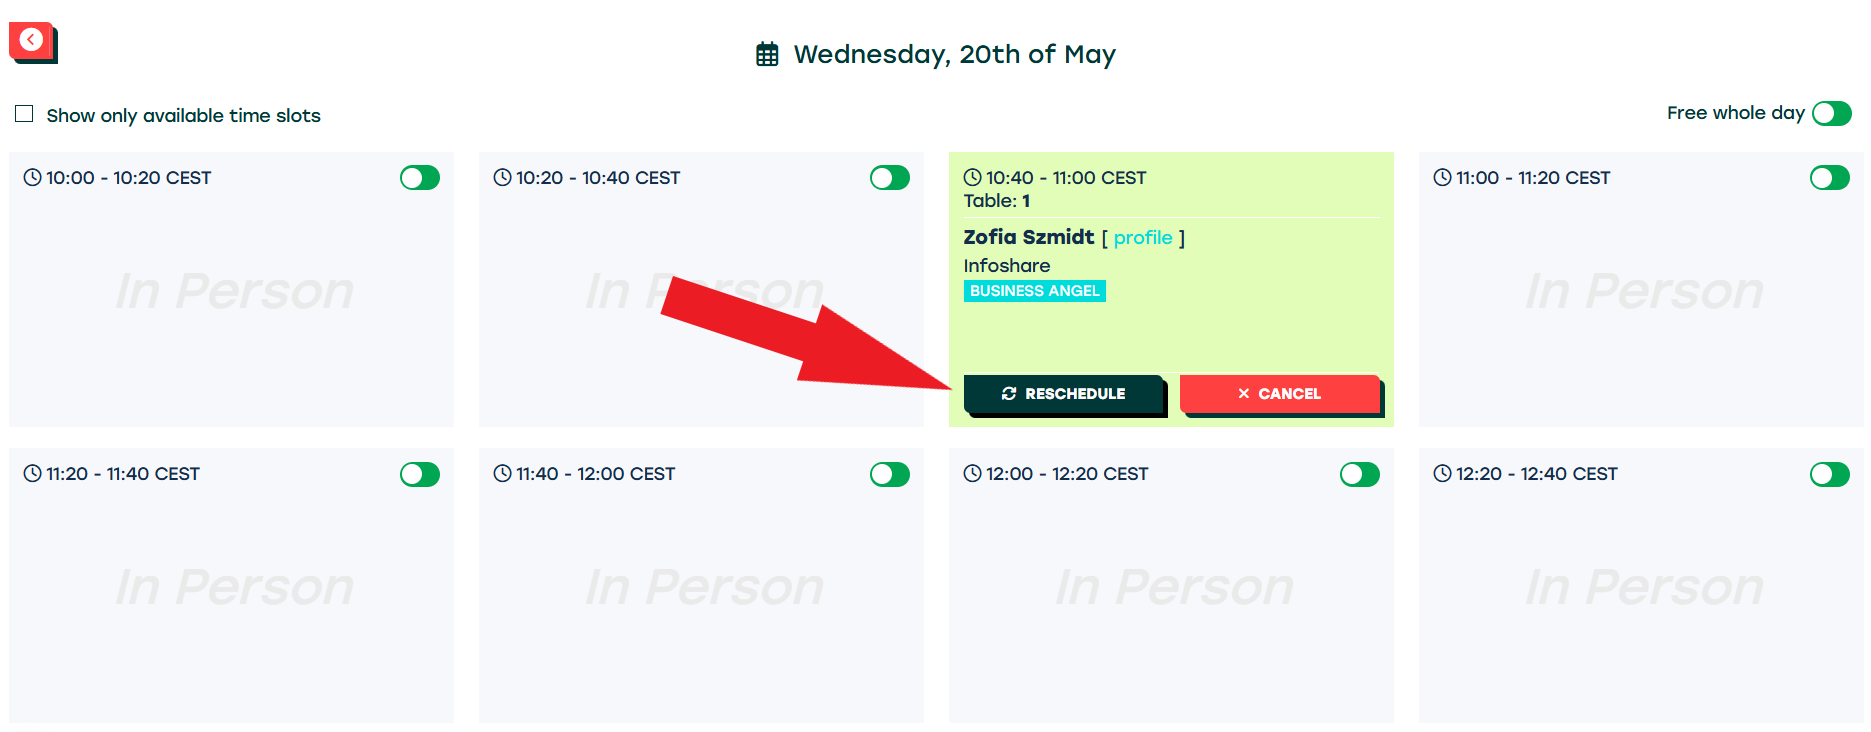The height and width of the screenshot is (732, 1871).
Task: Click the clock icon for 10:00 - 10:20 slot
Action: [33, 178]
